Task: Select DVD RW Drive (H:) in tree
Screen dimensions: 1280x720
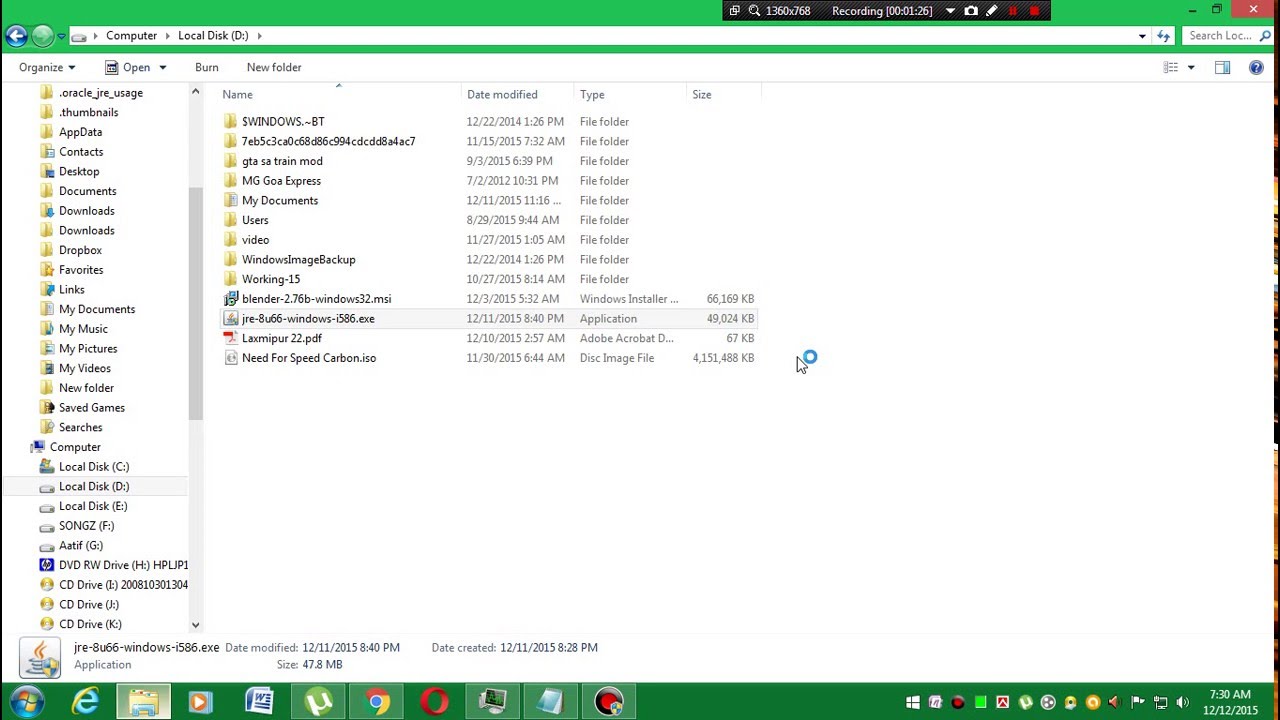Action: point(123,565)
